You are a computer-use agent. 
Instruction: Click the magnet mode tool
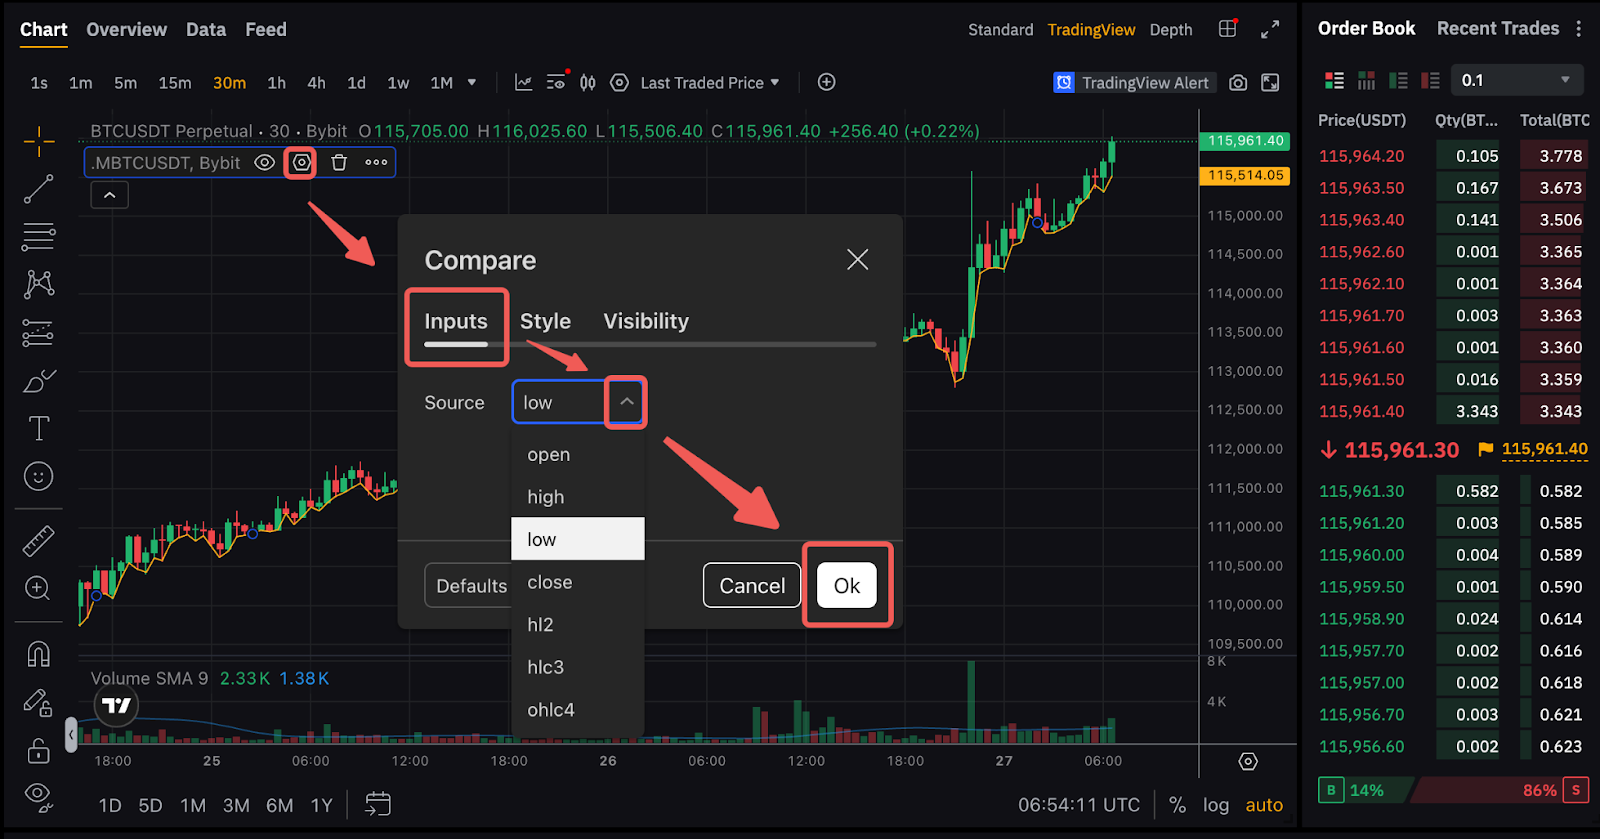point(38,654)
